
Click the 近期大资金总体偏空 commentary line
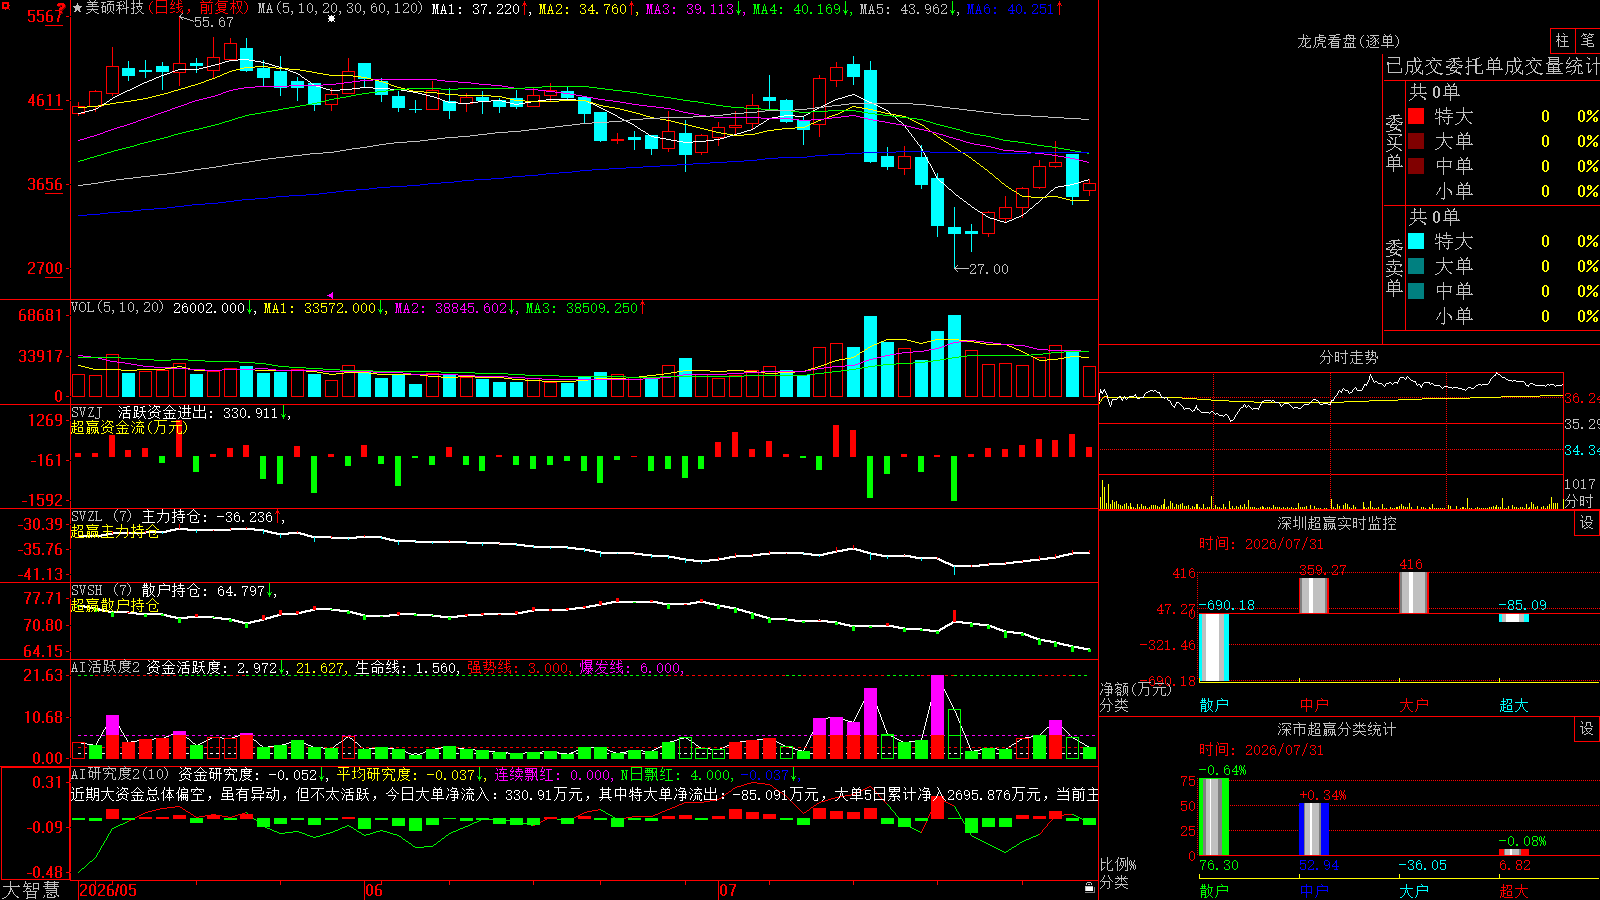[584, 795]
